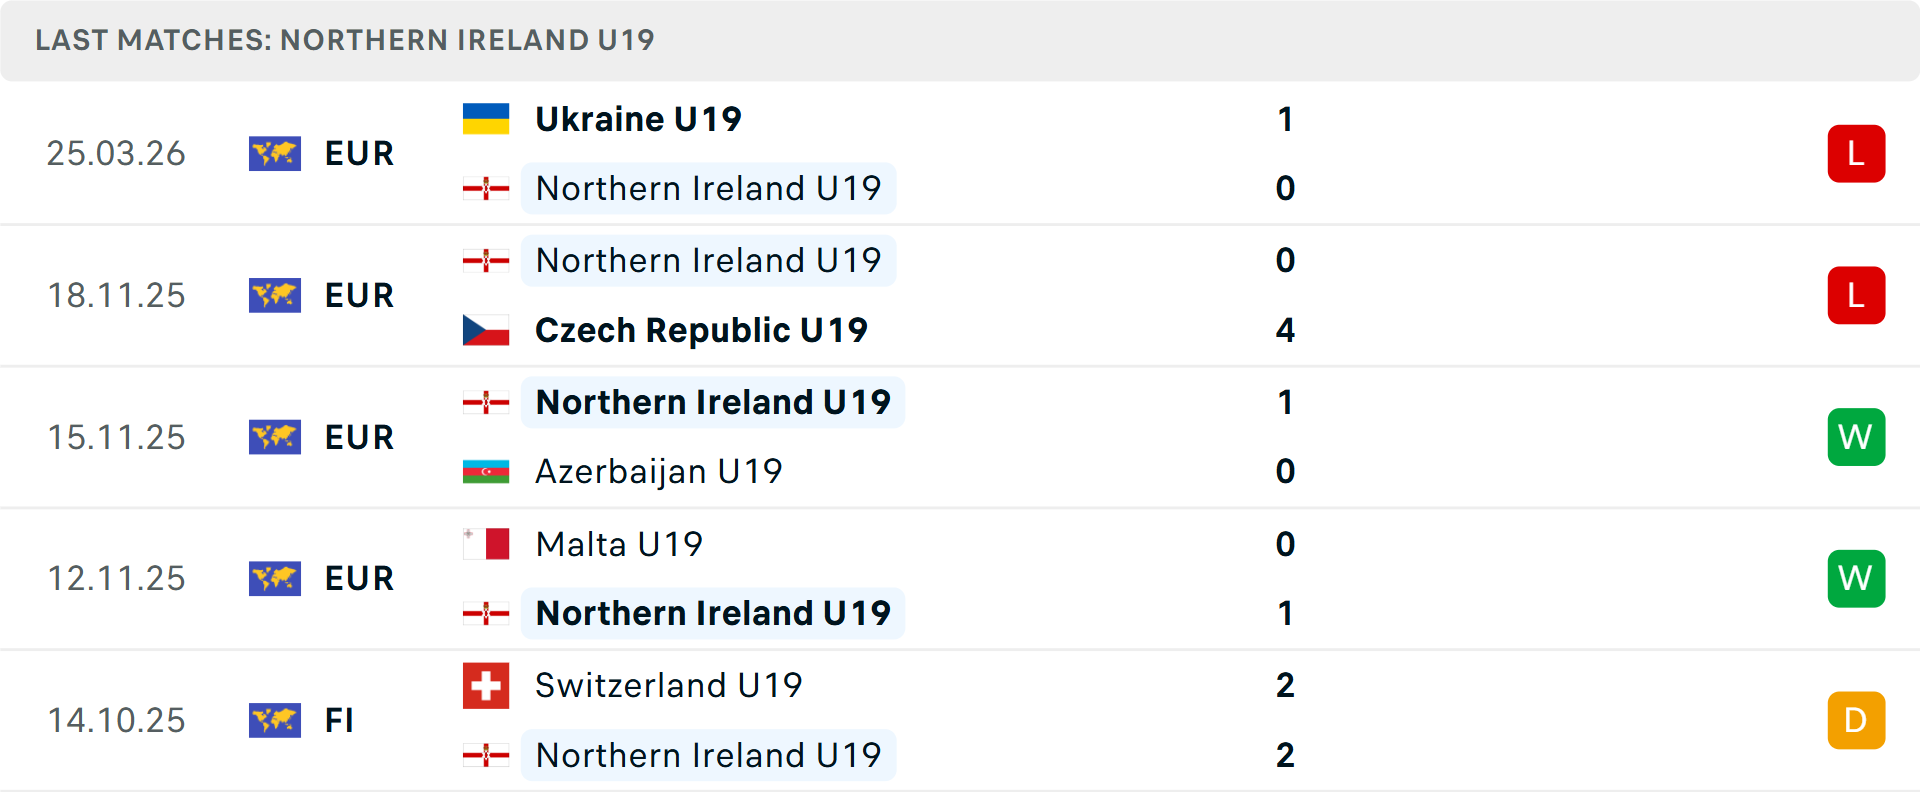This screenshot has width=1920, height=792.
Task: Click the Azerbaijan U19 flag icon
Action: point(486,471)
